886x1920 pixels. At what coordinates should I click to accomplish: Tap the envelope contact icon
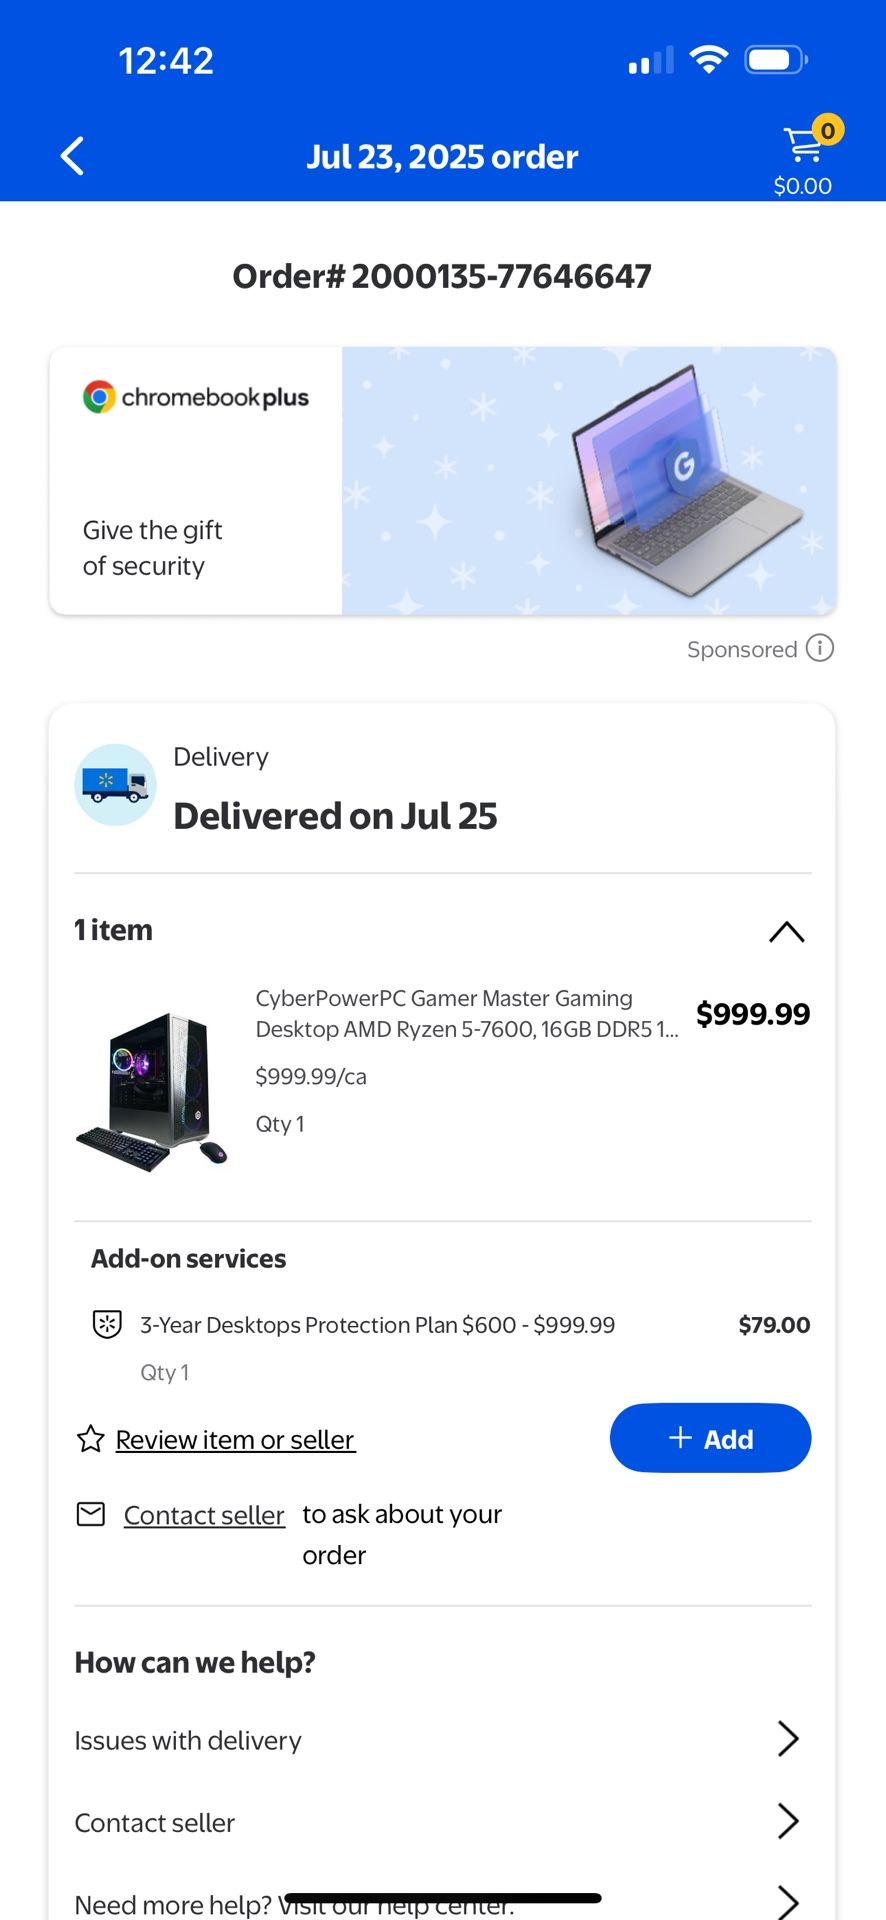(x=91, y=1514)
